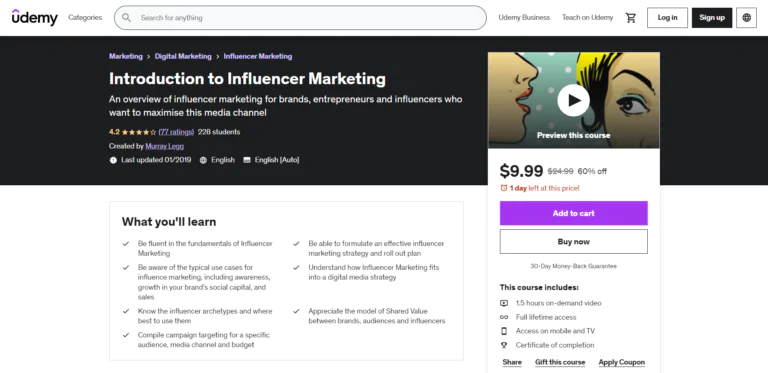
Task: Click checkmark beside 'Compile campaign targeting'
Action: [x=126, y=335]
